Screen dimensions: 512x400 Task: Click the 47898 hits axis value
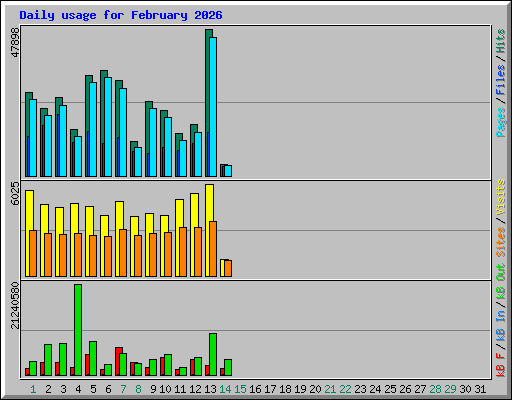click(15, 42)
